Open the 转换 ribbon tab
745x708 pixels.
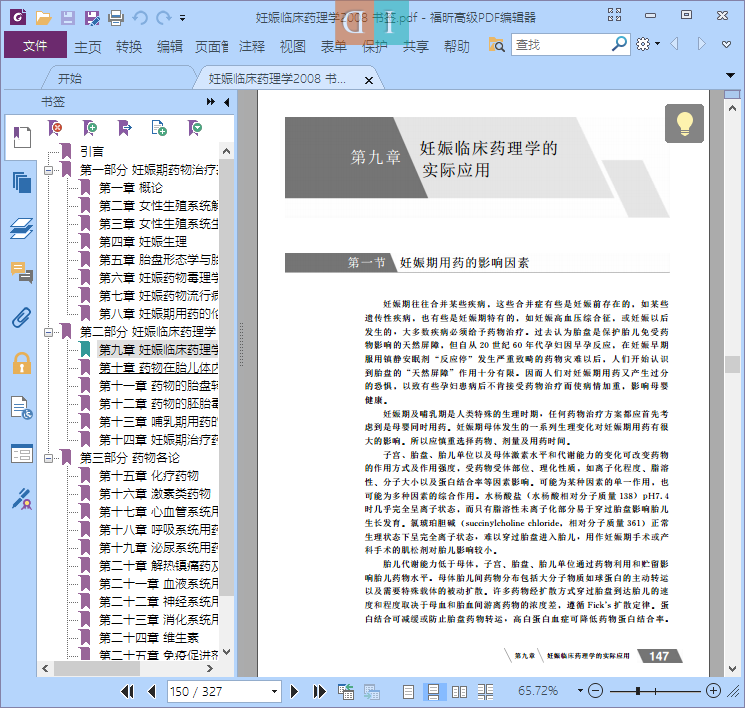pyautogui.click(x=129, y=47)
